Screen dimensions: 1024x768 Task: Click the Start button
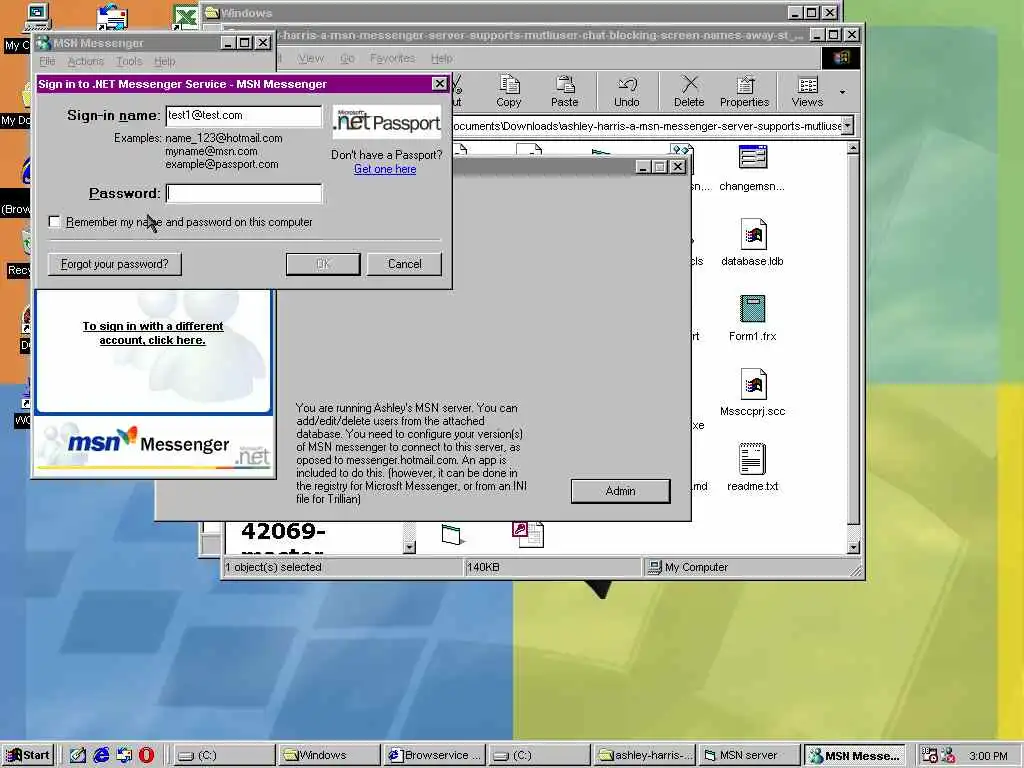click(x=28, y=756)
